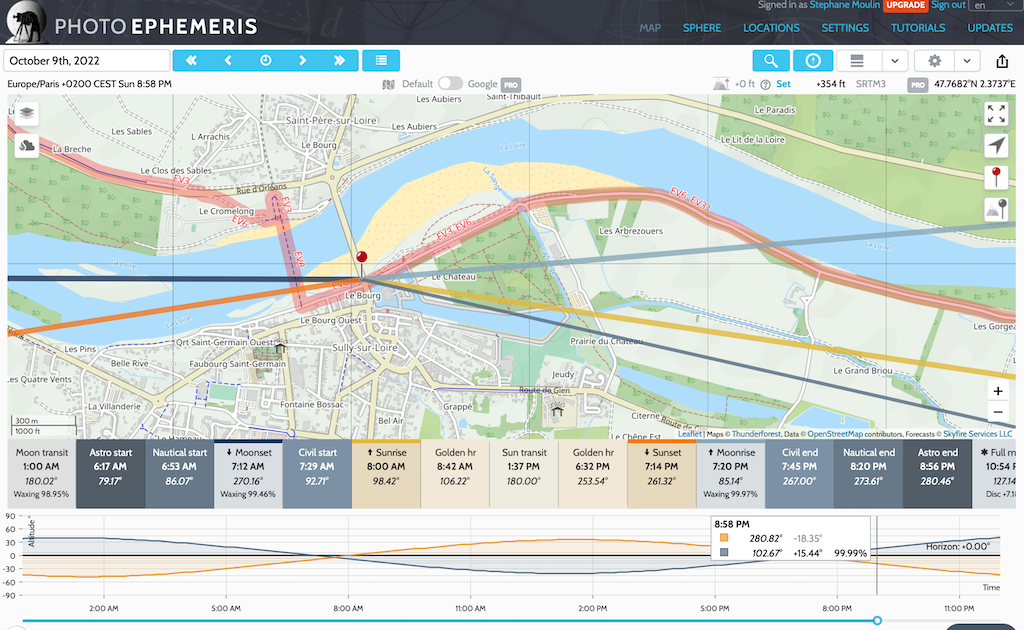Viewport: 1024px width, 630px height.
Task: Enter fullscreen map mode
Action: pyautogui.click(x=996, y=114)
